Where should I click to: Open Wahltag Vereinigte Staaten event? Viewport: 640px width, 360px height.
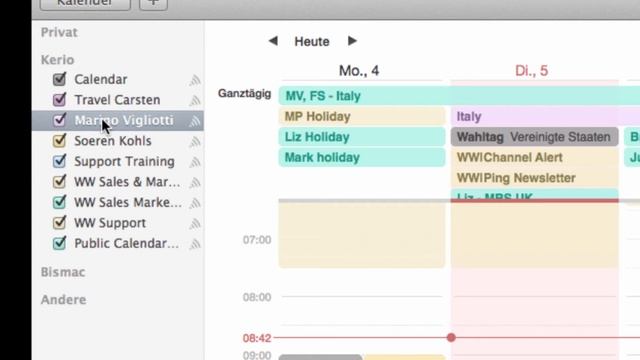(x=535, y=137)
